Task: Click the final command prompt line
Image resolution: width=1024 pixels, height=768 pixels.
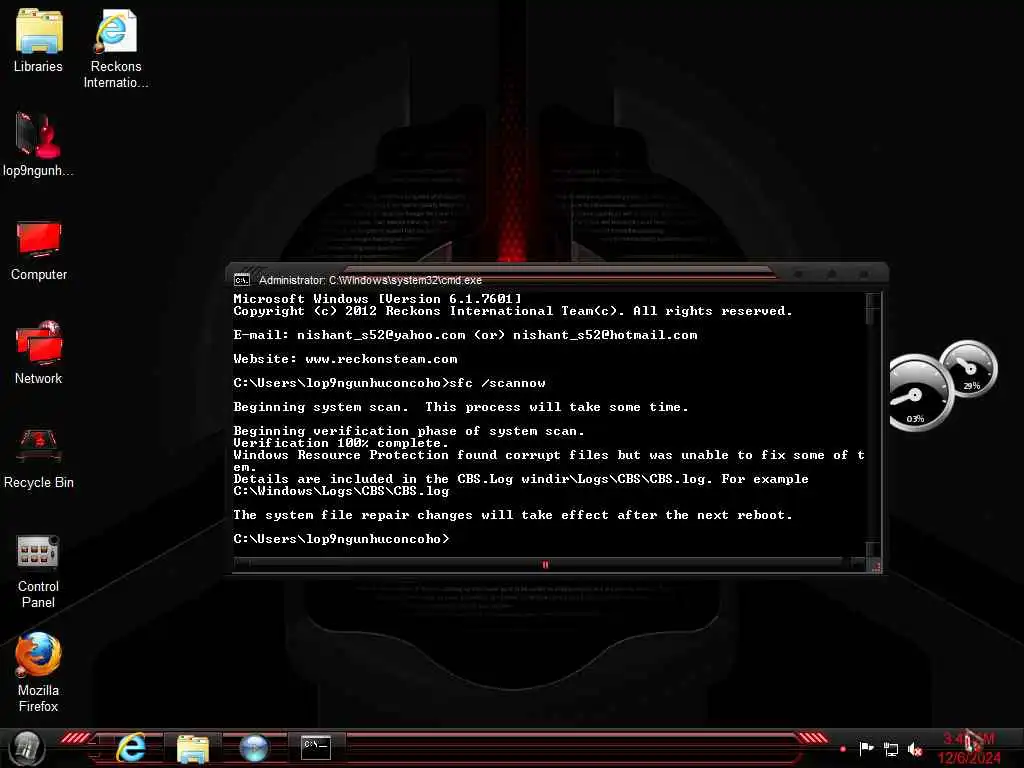Action: point(341,539)
